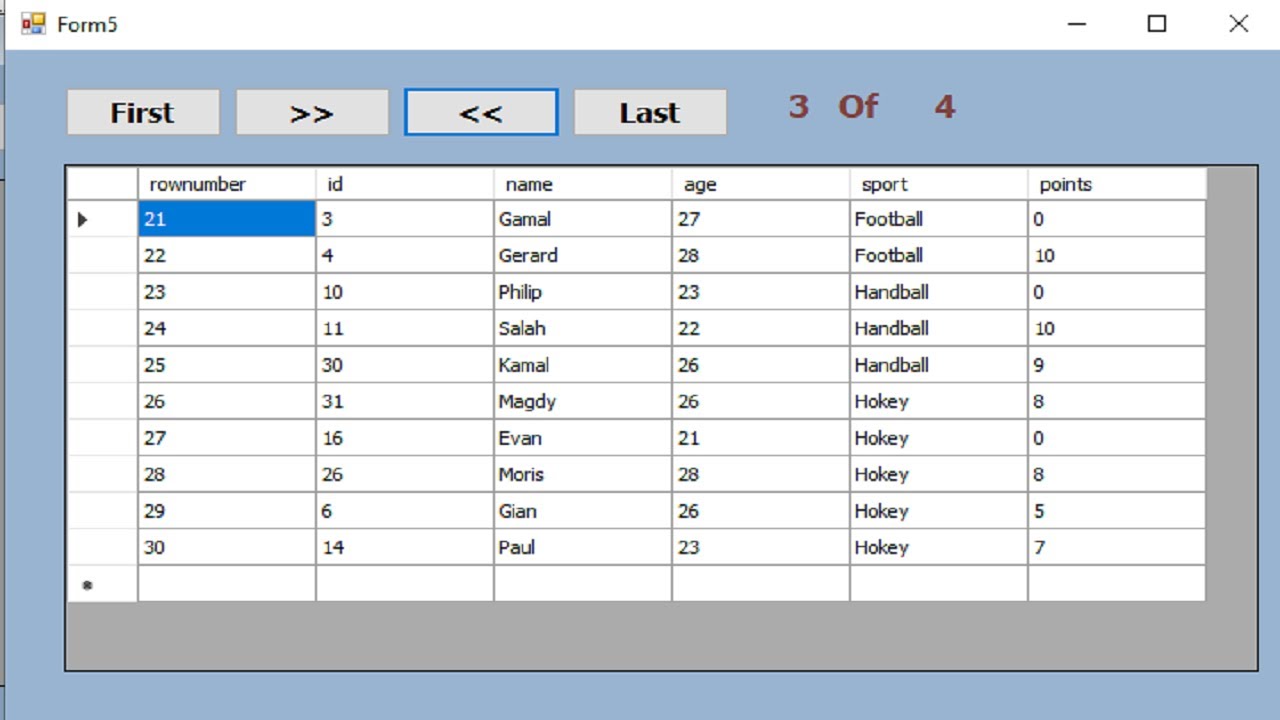
Task: Select rownumber cell 21
Action: [x=227, y=219]
